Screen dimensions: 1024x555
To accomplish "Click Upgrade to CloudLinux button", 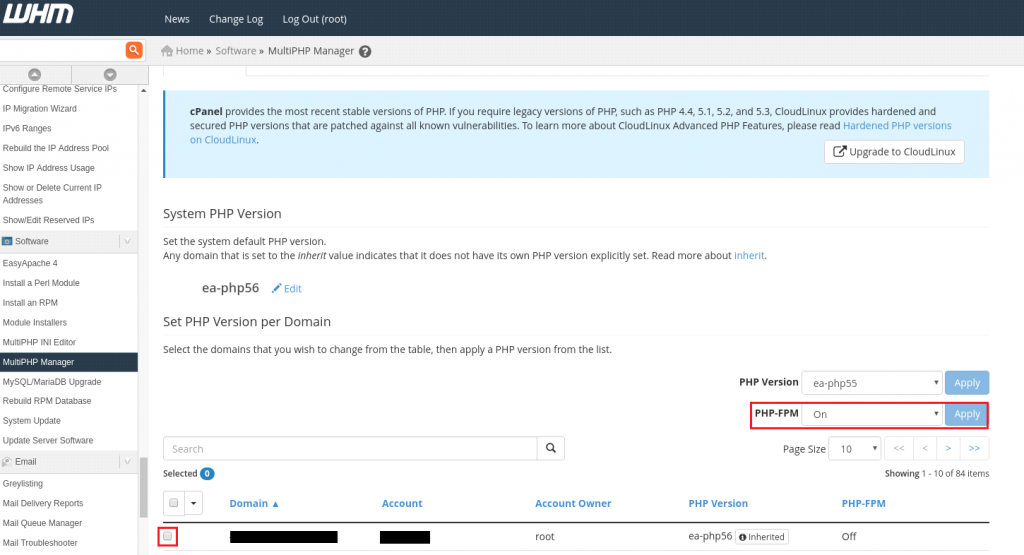I will [x=894, y=151].
